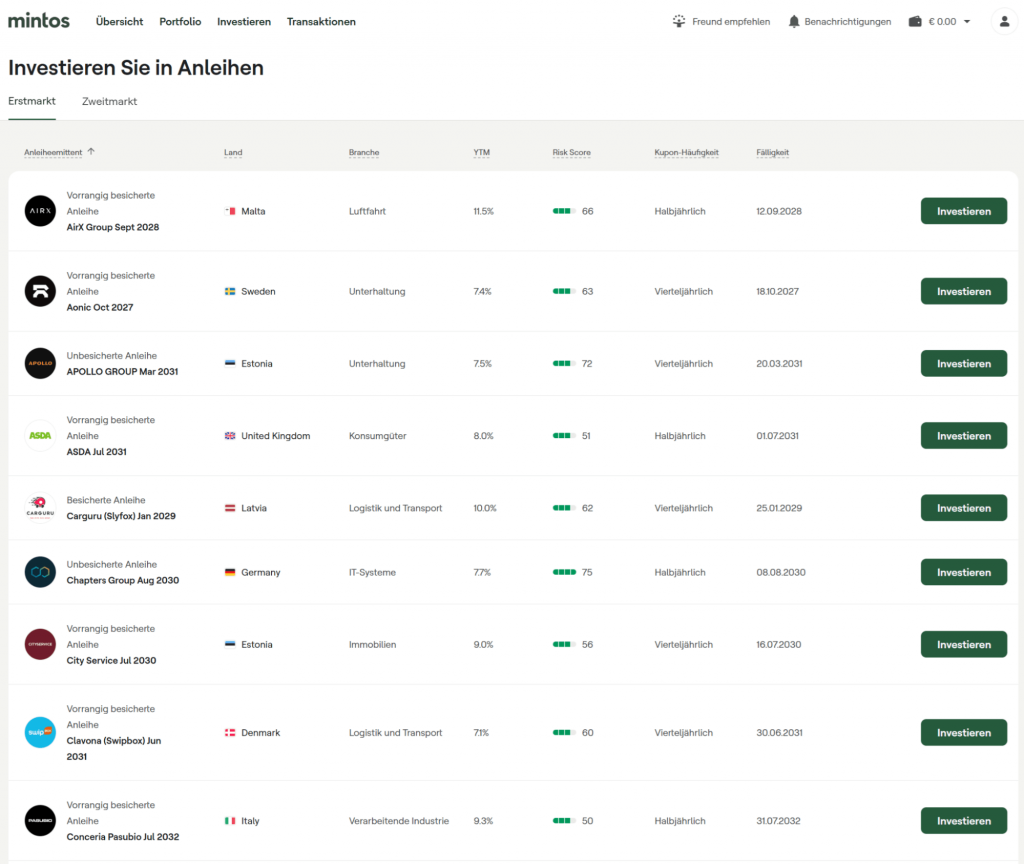This screenshot has width=1024, height=864.
Task: Switch to the Erstmarkt tab
Action: pos(32,101)
